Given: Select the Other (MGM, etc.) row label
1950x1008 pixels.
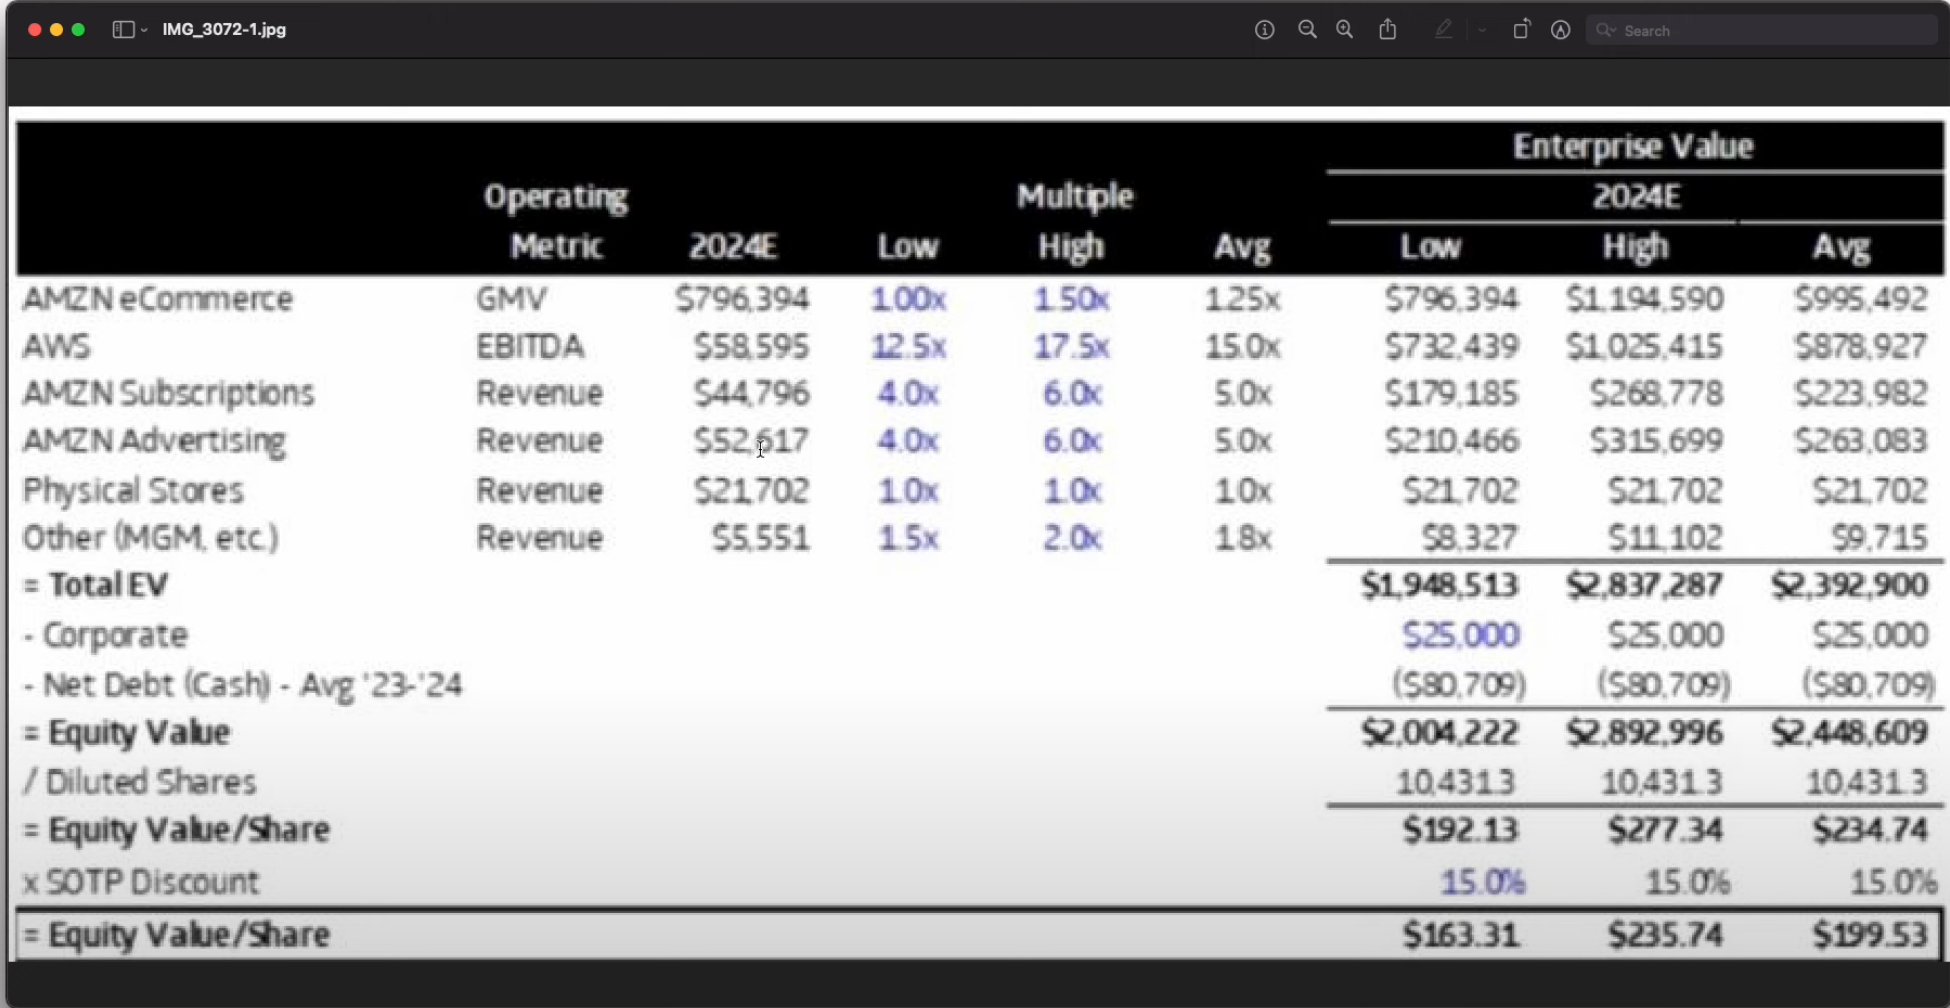Looking at the screenshot, I should [x=150, y=538].
